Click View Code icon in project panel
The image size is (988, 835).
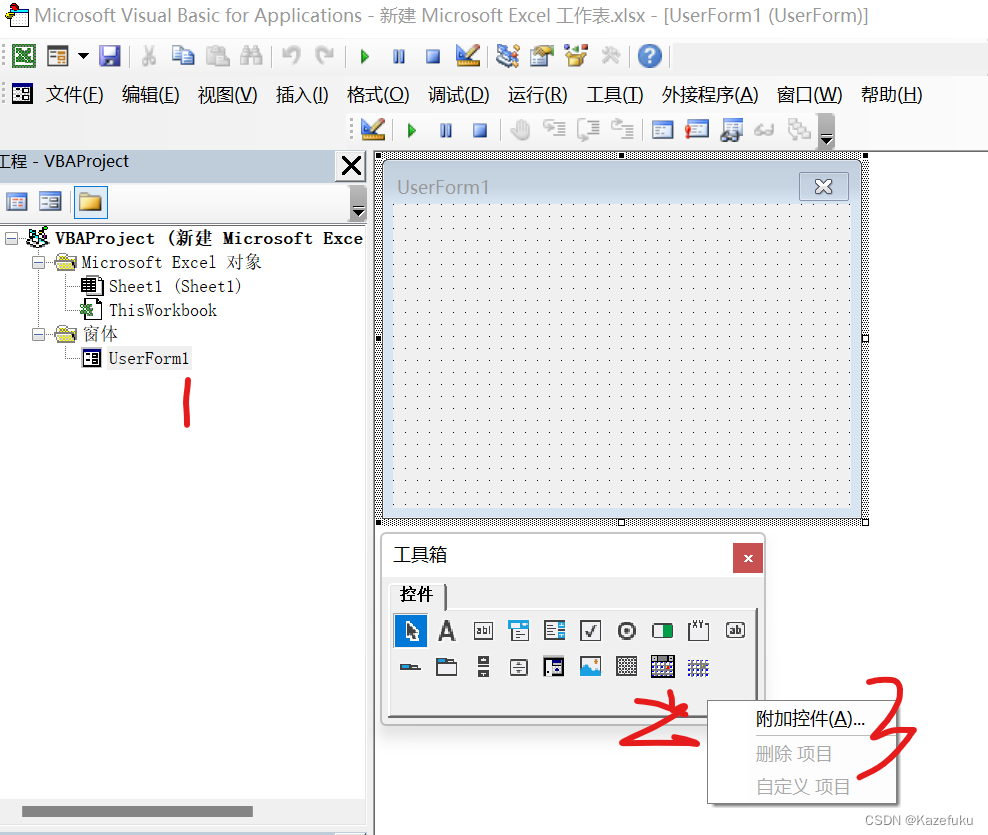pos(17,202)
